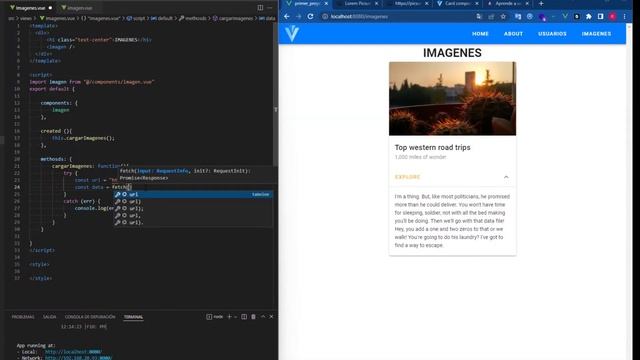Open VS Code editor more actions menu
The height and width of the screenshot is (360, 640).
[x=270, y=7]
